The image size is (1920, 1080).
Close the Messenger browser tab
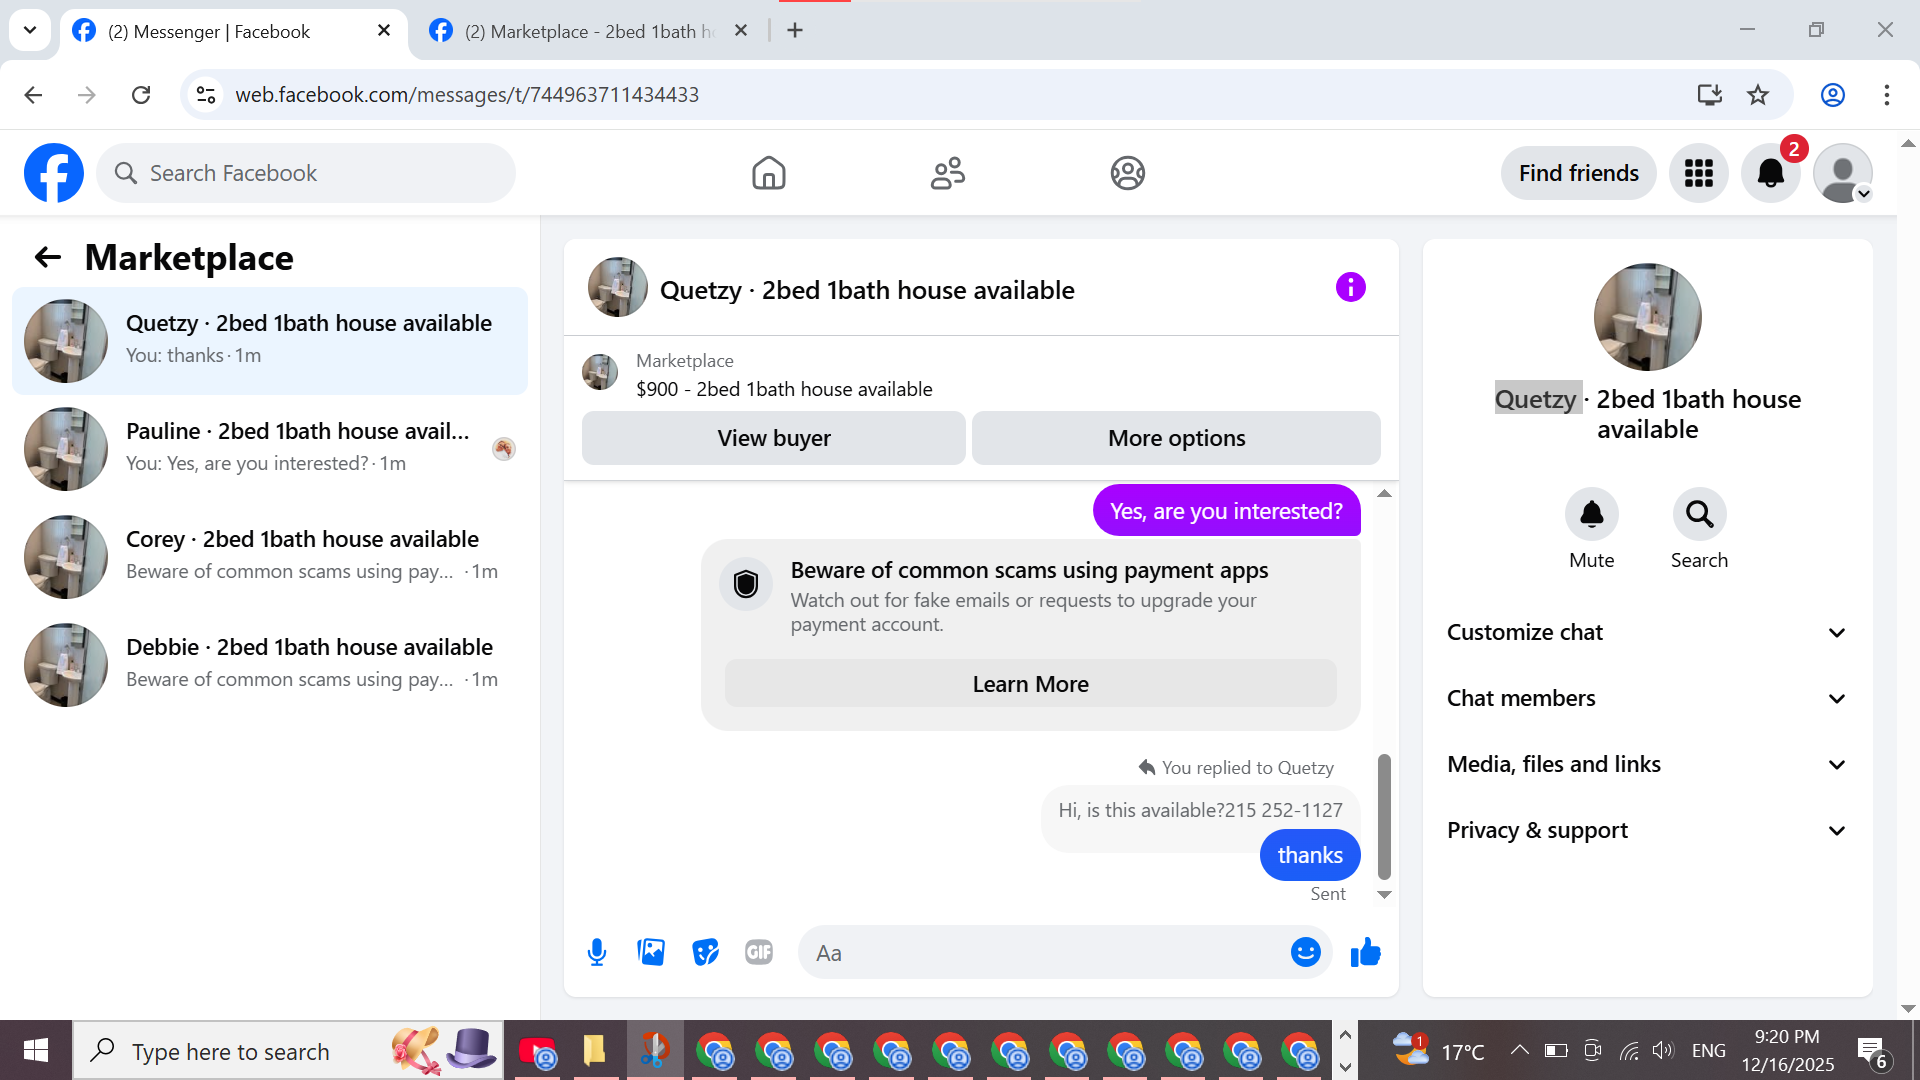coord(384,31)
